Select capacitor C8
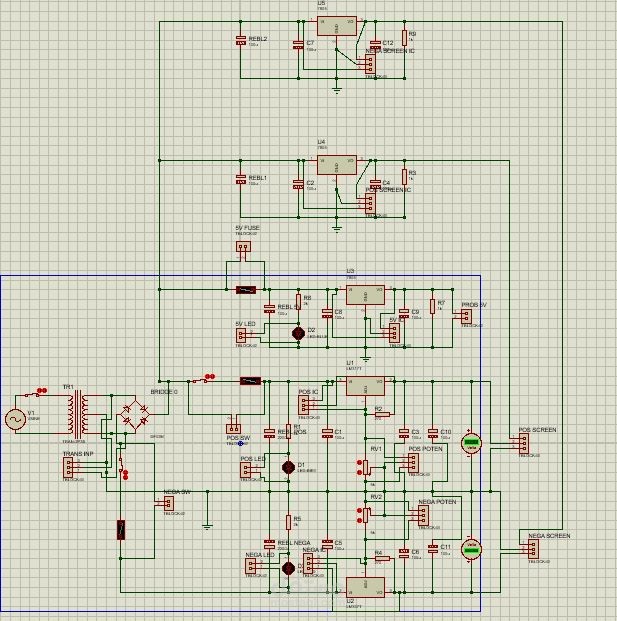The width and height of the screenshot is (617, 621). (x=327, y=314)
